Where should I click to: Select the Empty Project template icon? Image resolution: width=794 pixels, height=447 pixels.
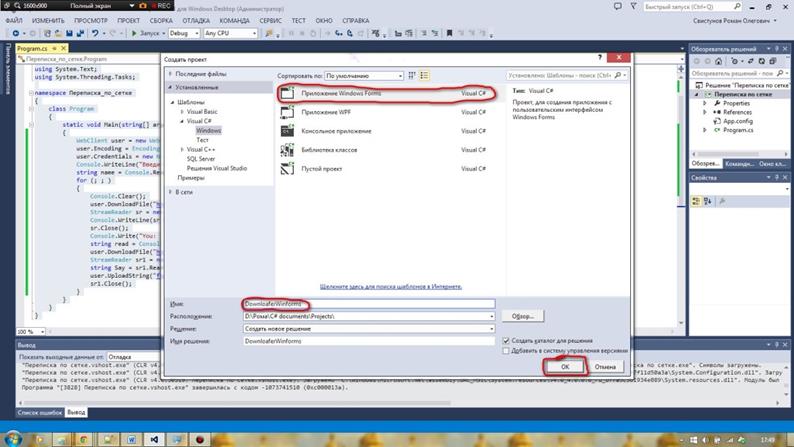click(288, 169)
